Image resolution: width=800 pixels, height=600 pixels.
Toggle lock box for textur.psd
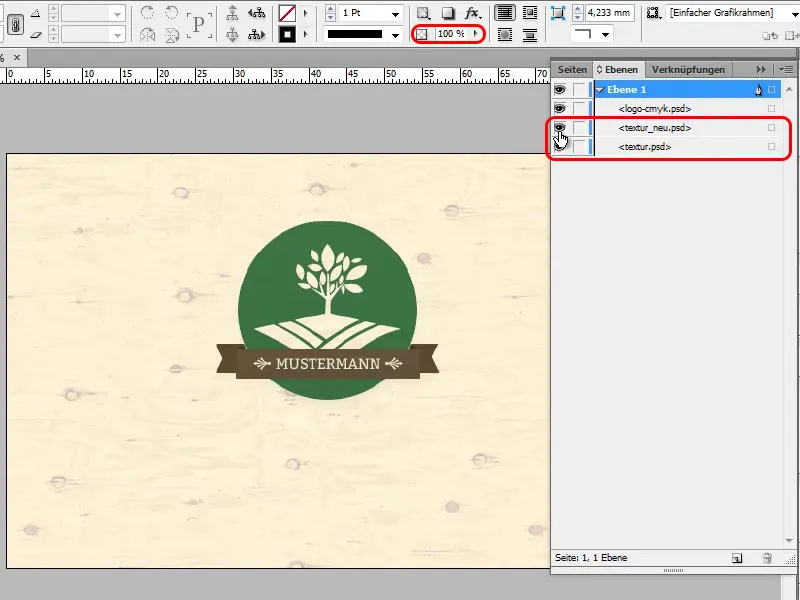tap(579, 147)
